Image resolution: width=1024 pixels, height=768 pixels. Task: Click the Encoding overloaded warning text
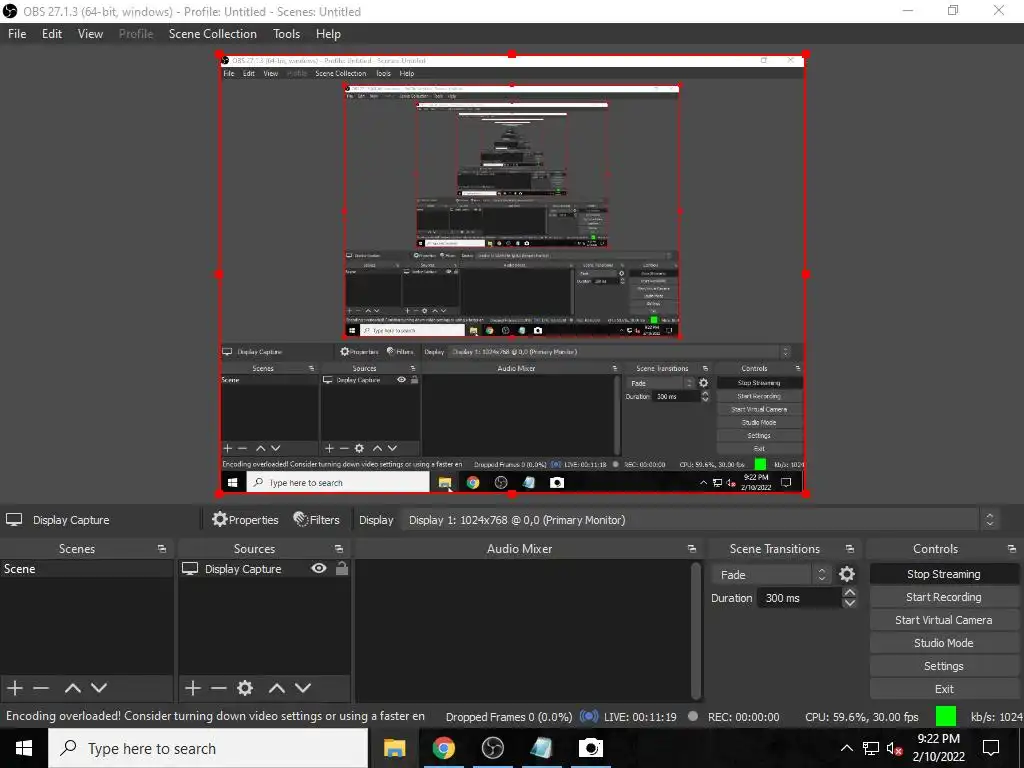pos(216,716)
